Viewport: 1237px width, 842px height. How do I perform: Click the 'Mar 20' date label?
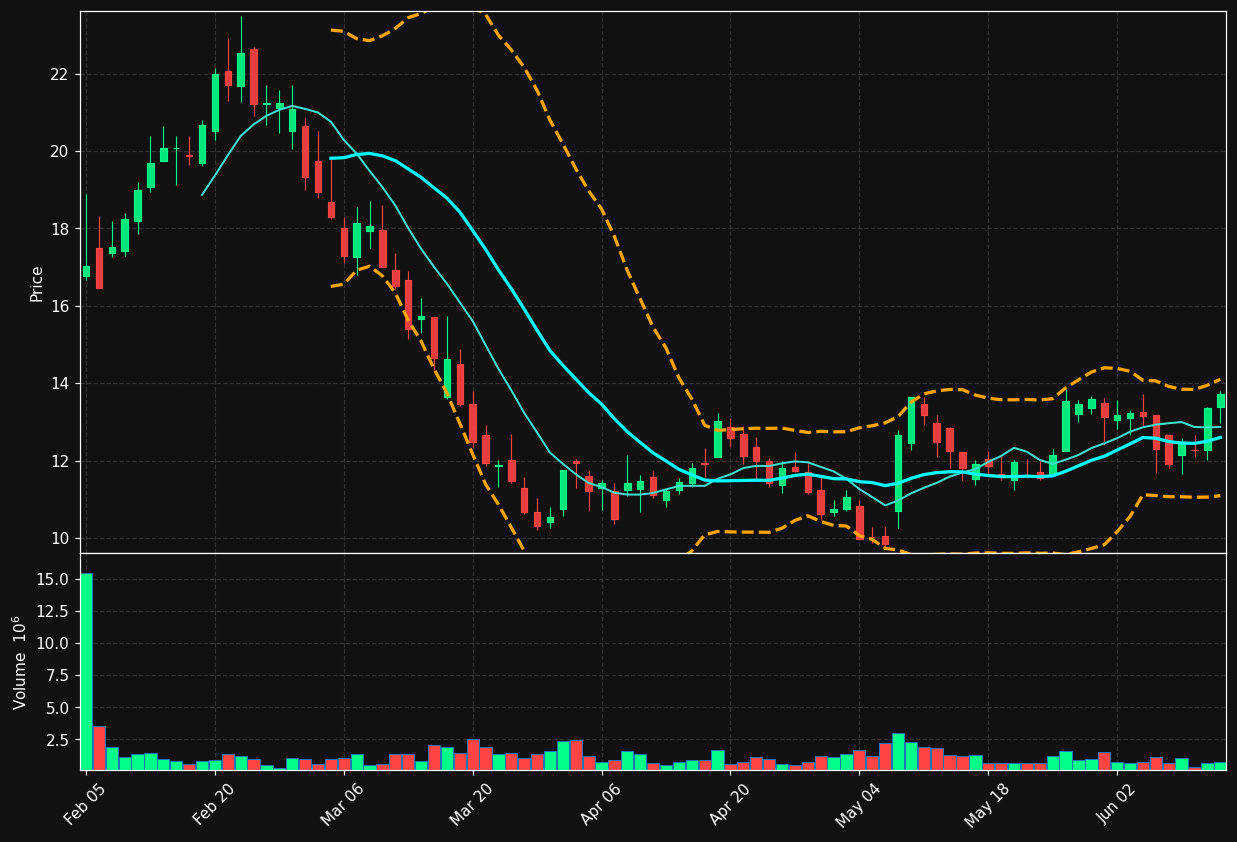point(472,803)
